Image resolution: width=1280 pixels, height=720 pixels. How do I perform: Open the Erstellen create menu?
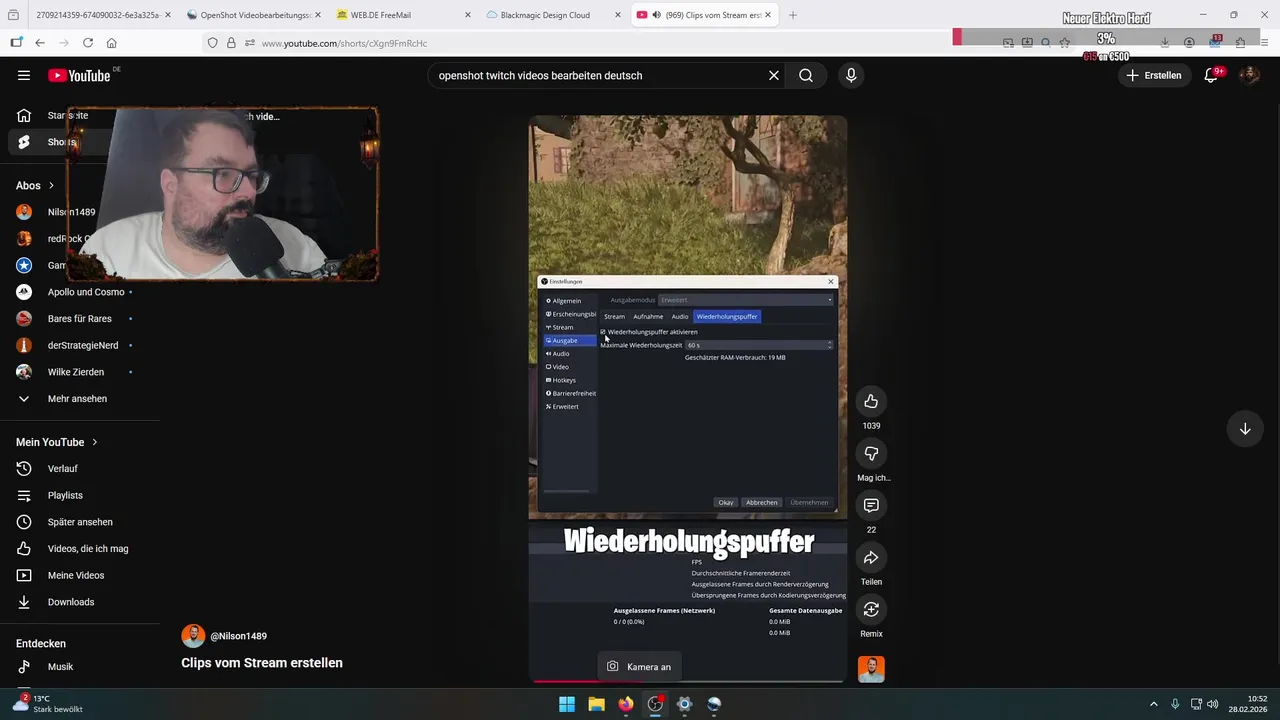[x=1155, y=75]
